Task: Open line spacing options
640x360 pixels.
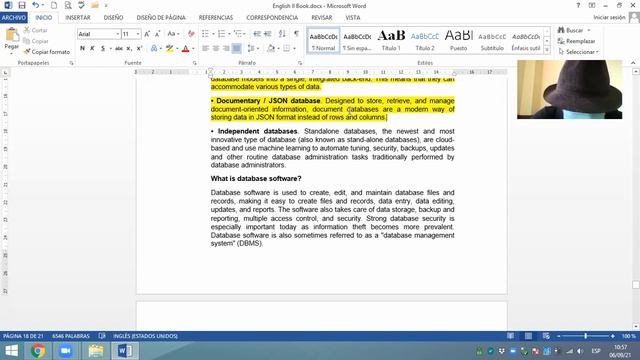Action: tap(252, 49)
